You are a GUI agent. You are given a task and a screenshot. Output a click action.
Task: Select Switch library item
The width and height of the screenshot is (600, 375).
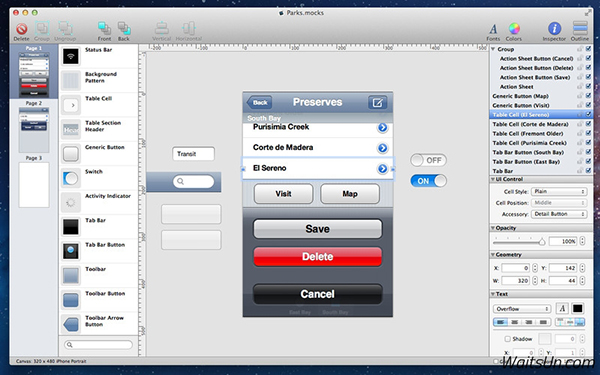[x=98, y=178]
